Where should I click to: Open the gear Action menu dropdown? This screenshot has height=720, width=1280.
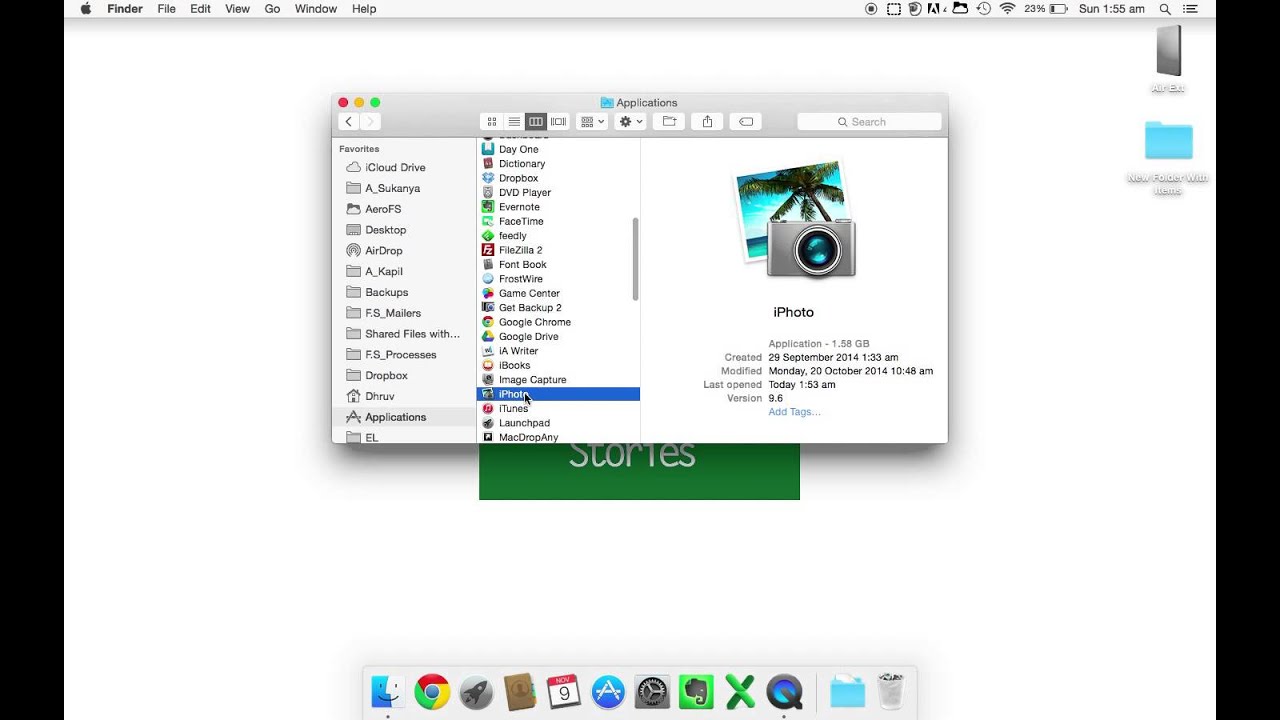[631, 122]
